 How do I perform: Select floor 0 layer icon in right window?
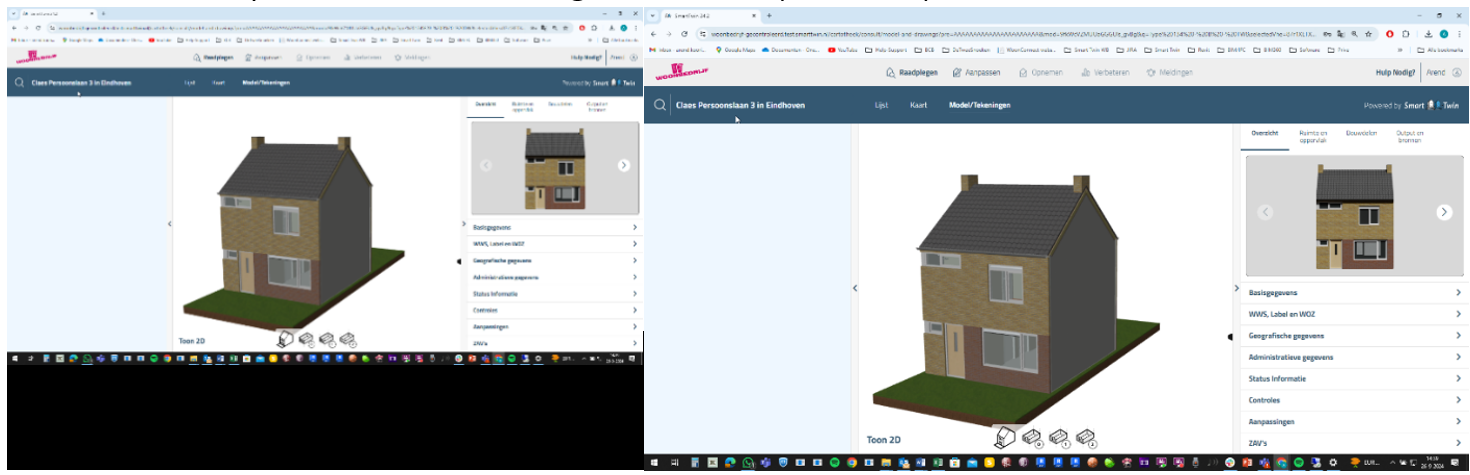pos(1033,436)
